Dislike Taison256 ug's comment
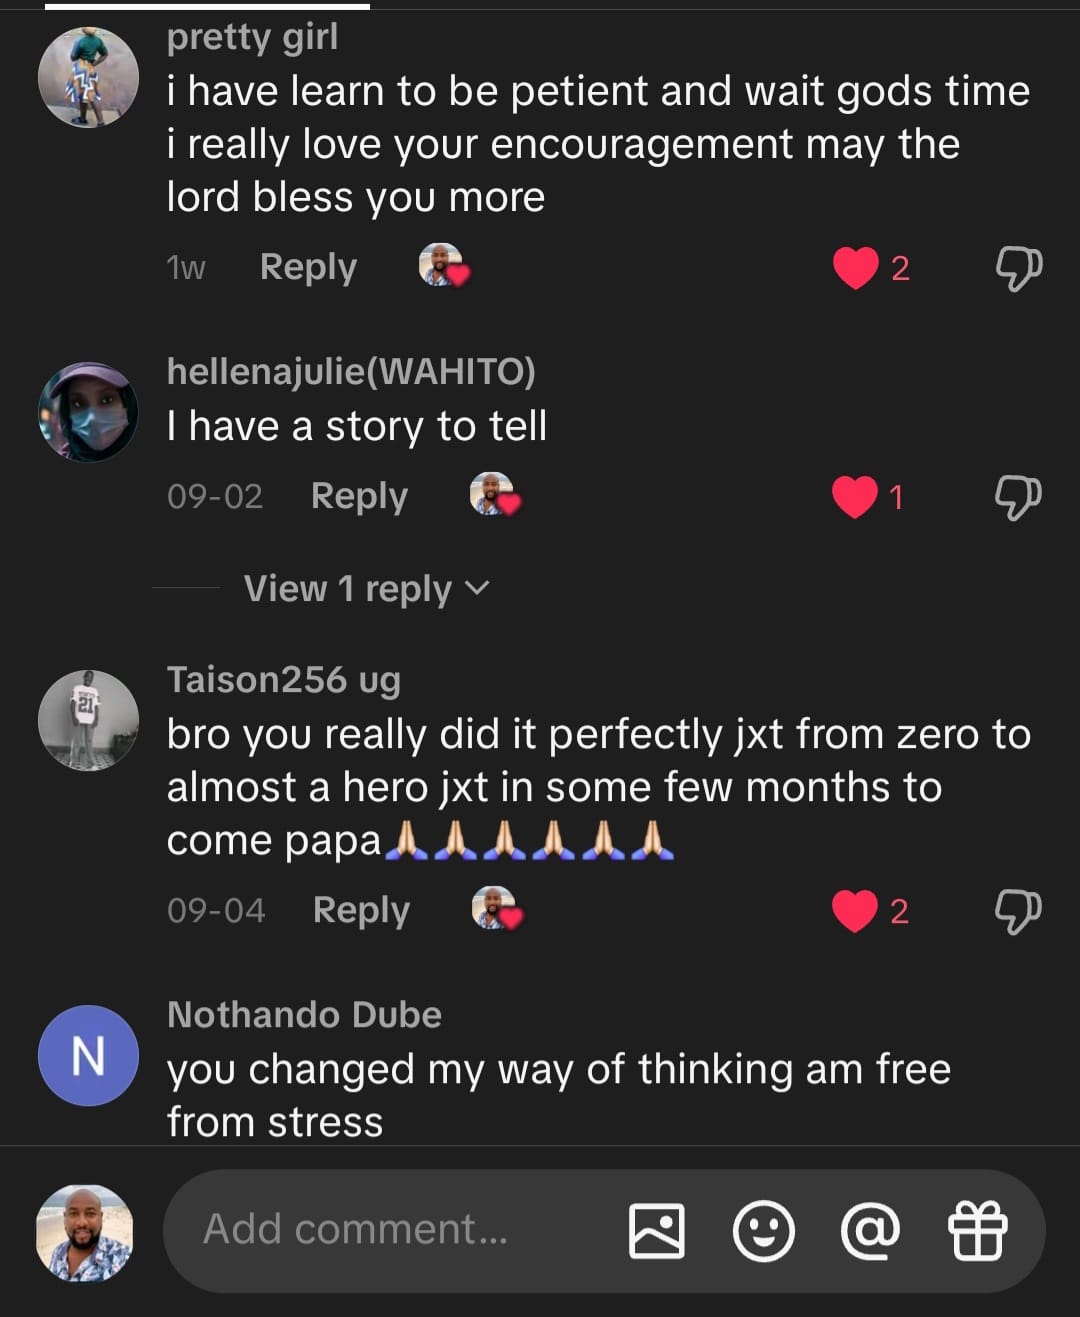Screen dimensions: 1080x1317 (x=1018, y=911)
